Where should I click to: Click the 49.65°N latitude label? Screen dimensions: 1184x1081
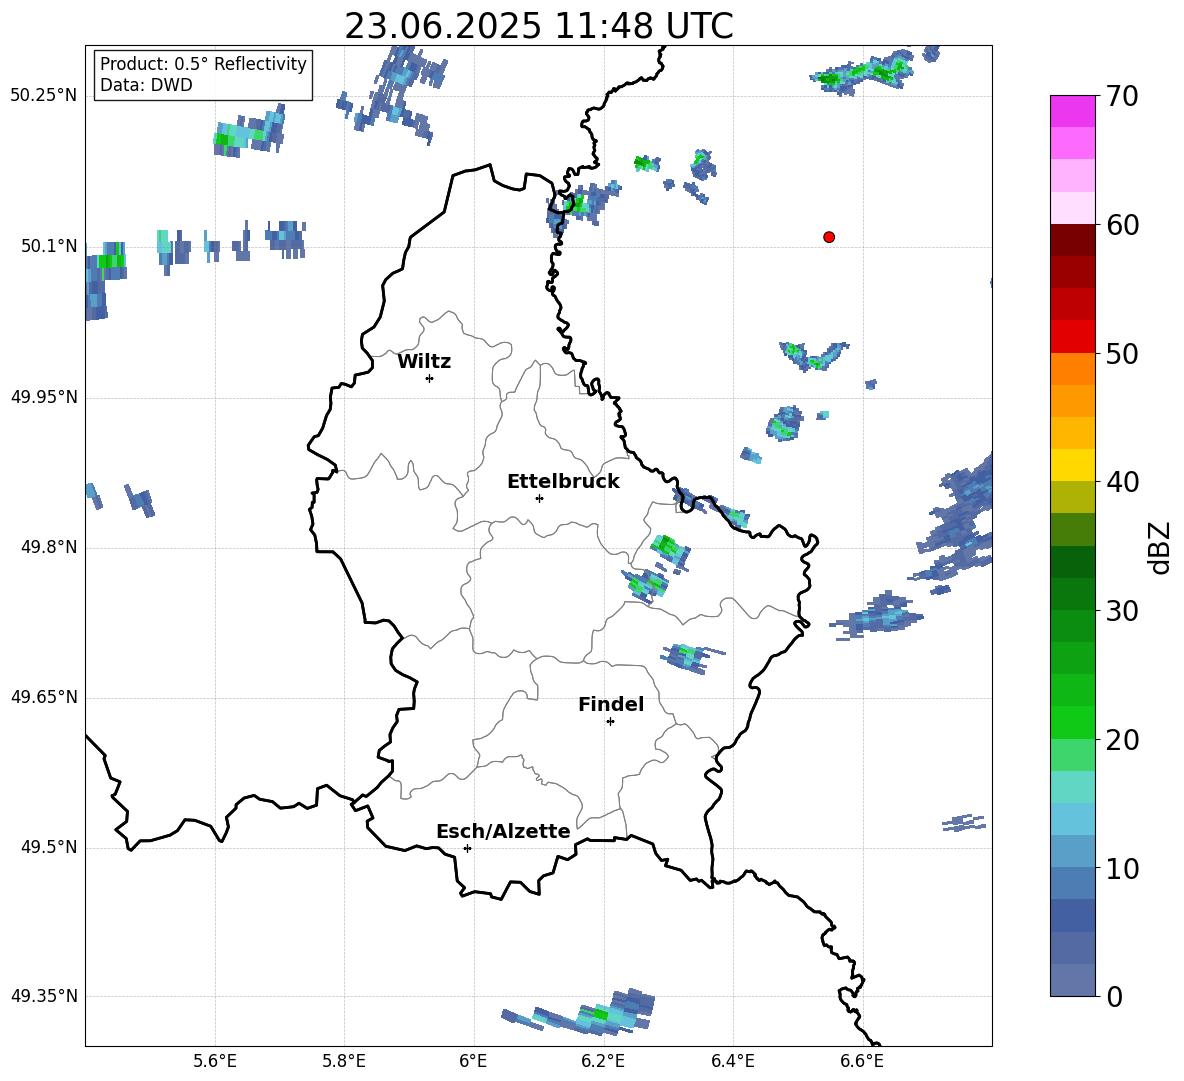tap(44, 697)
